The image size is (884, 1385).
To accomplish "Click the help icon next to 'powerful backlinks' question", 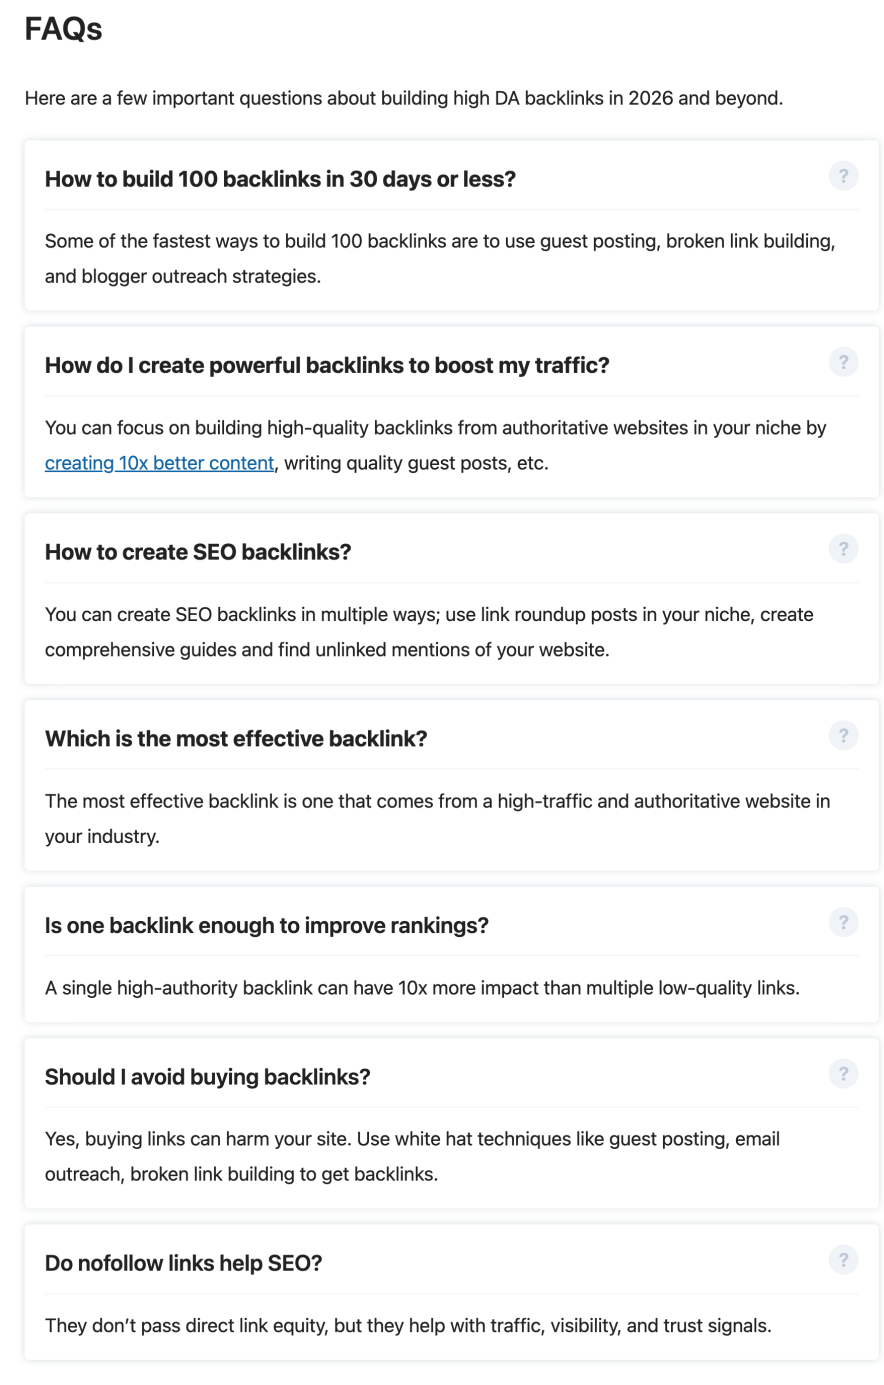I will point(843,362).
